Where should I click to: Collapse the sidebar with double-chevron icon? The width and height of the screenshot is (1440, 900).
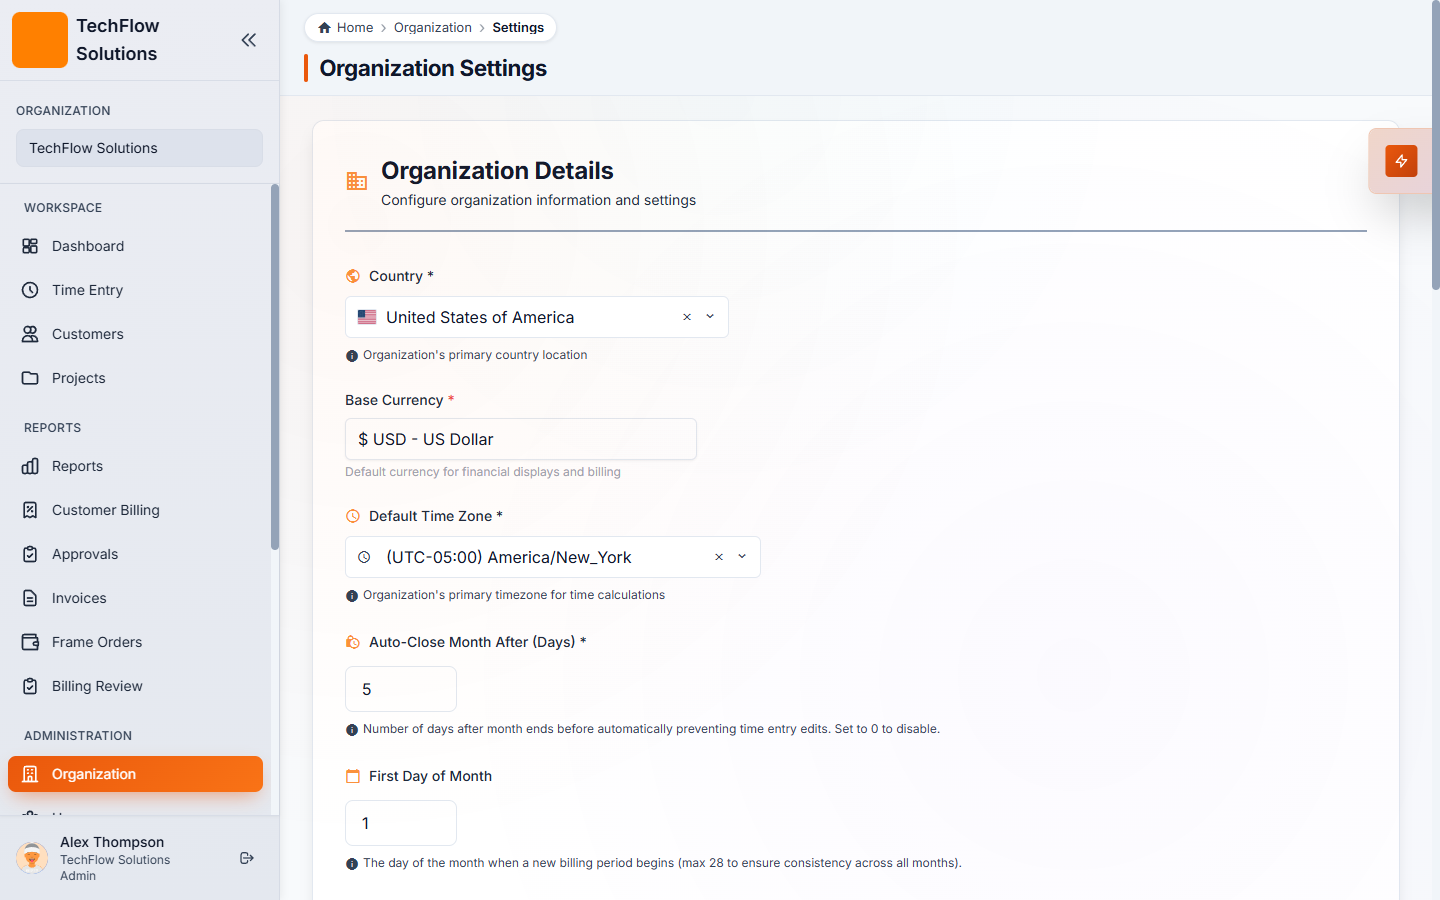[249, 40]
